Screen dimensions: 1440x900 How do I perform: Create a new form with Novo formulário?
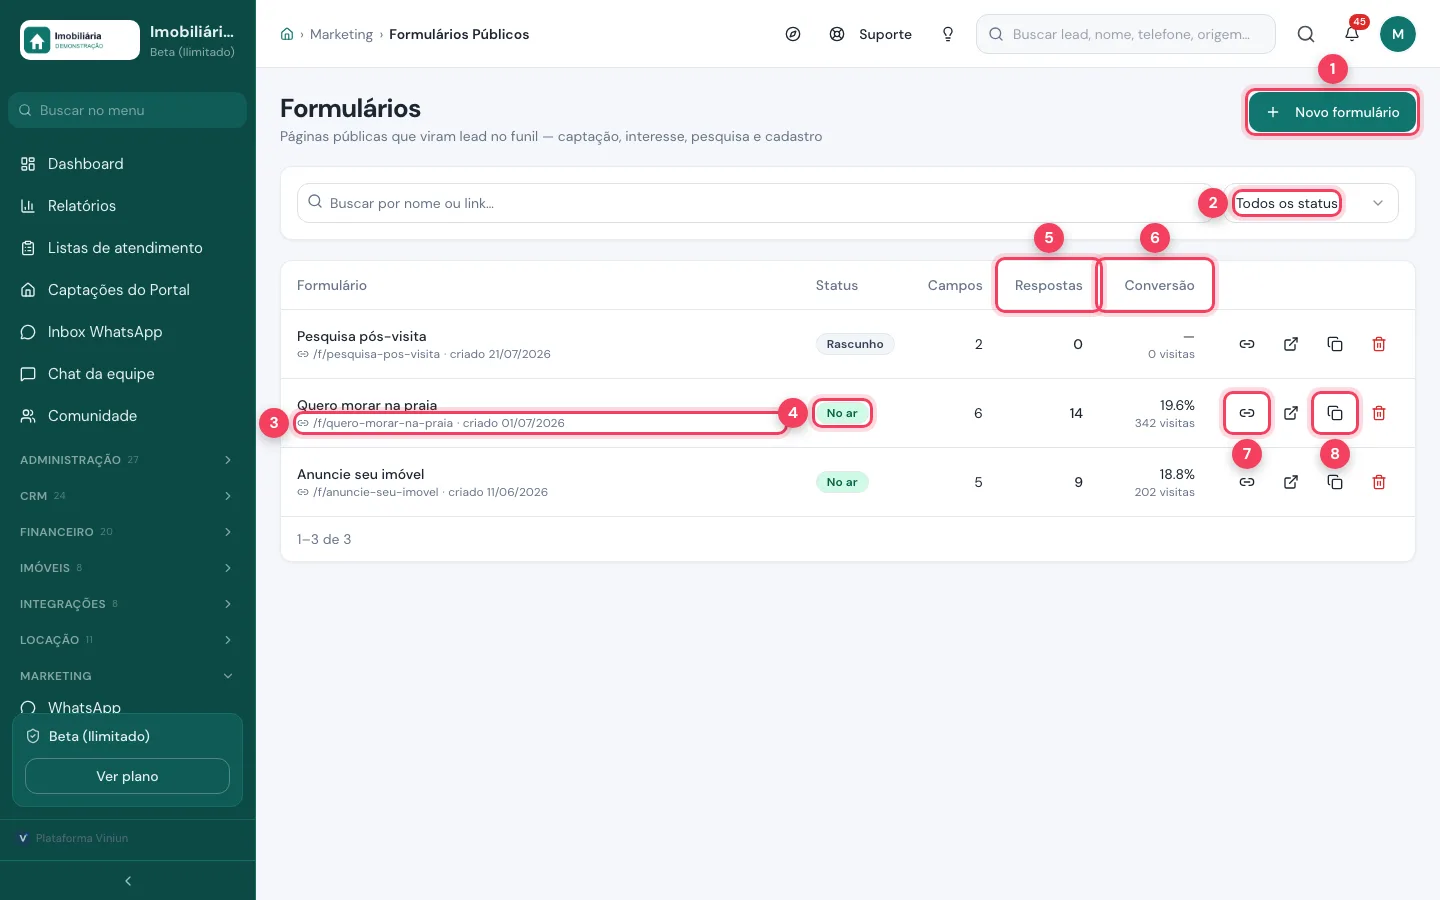[x=1332, y=112]
